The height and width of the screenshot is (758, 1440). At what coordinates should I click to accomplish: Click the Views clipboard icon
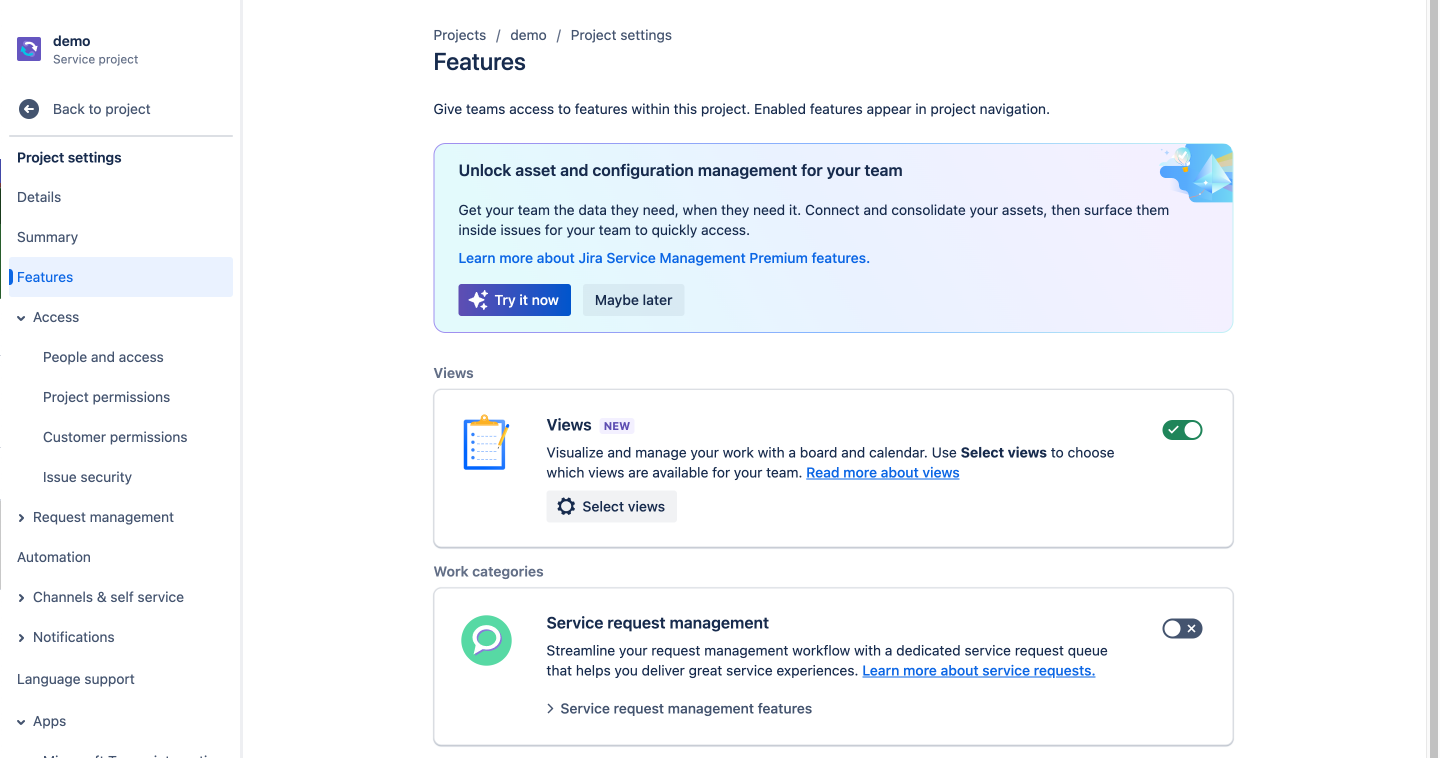[486, 443]
